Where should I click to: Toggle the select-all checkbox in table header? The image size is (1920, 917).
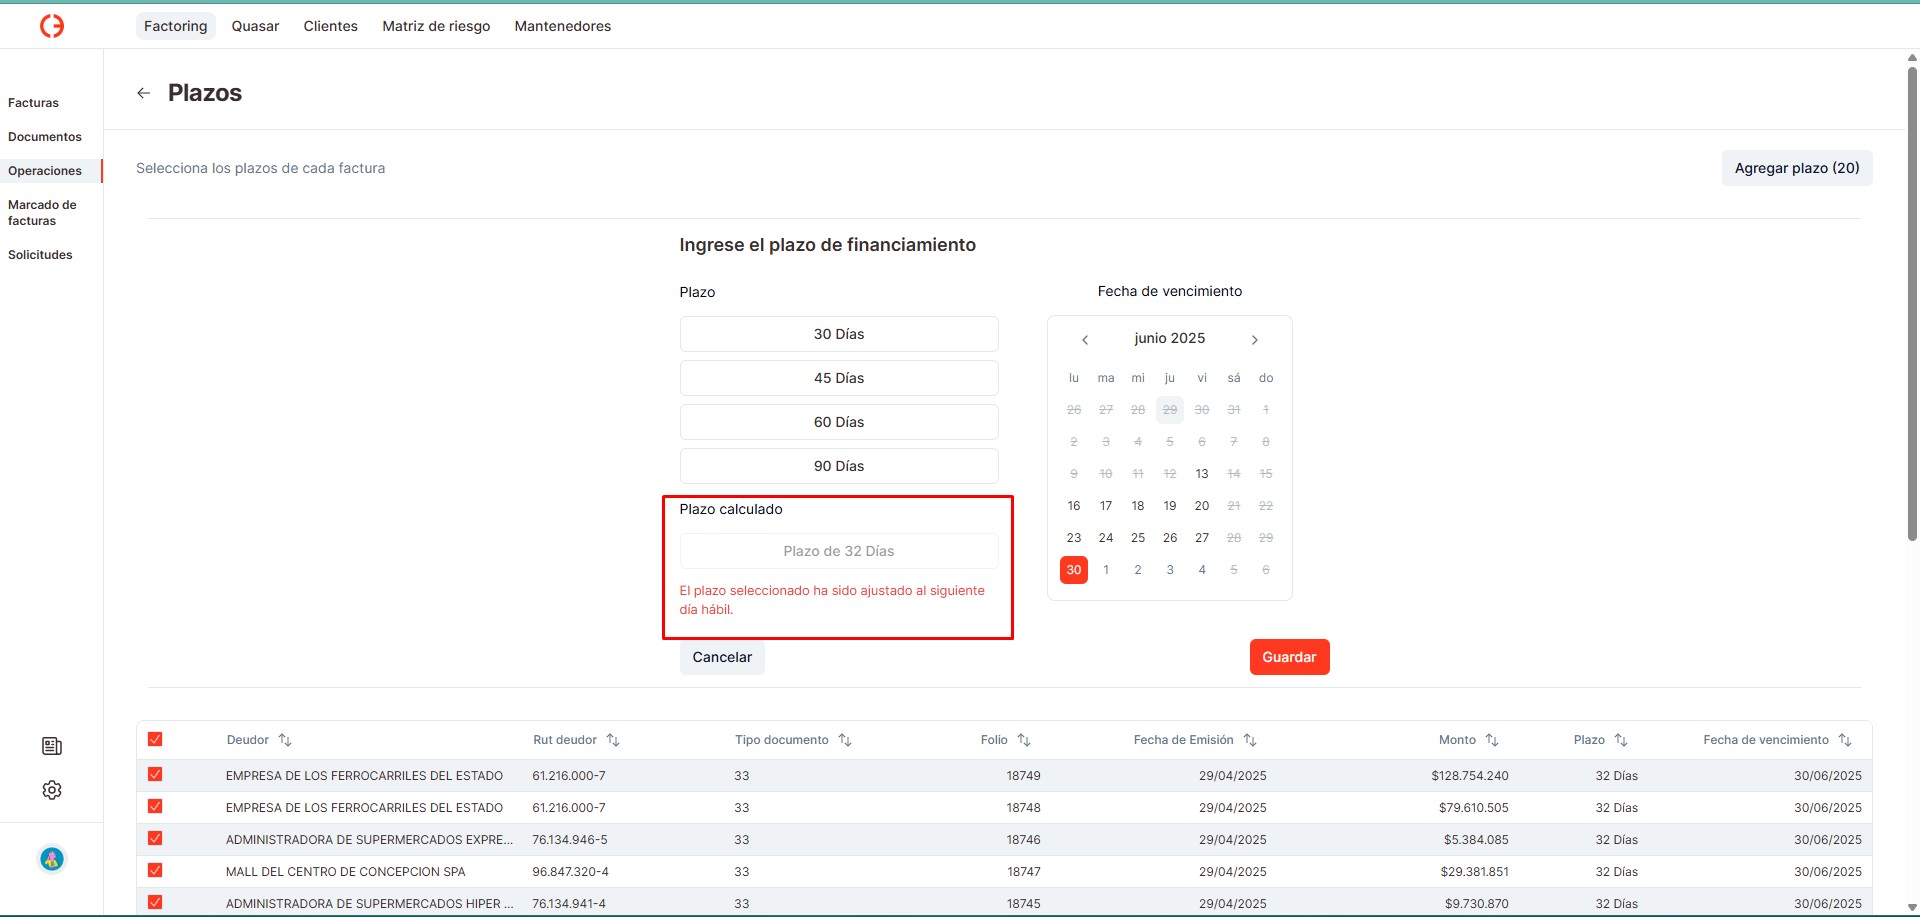click(155, 739)
